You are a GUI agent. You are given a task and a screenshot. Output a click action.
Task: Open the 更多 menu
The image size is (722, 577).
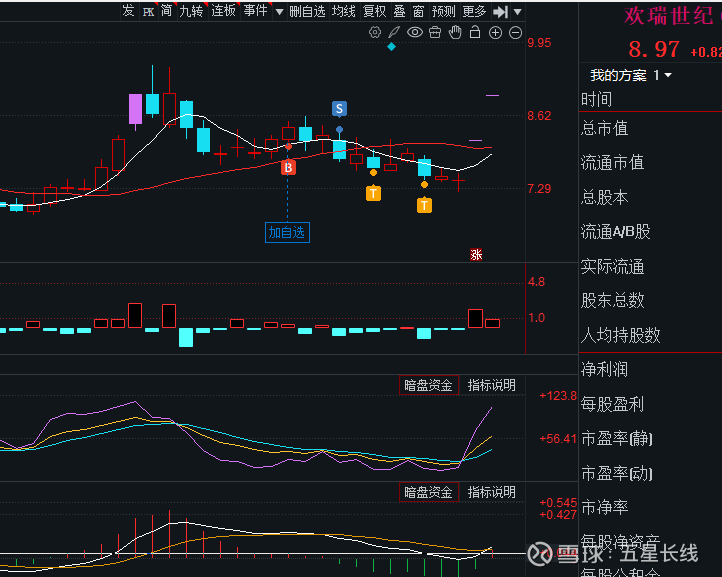474,11
